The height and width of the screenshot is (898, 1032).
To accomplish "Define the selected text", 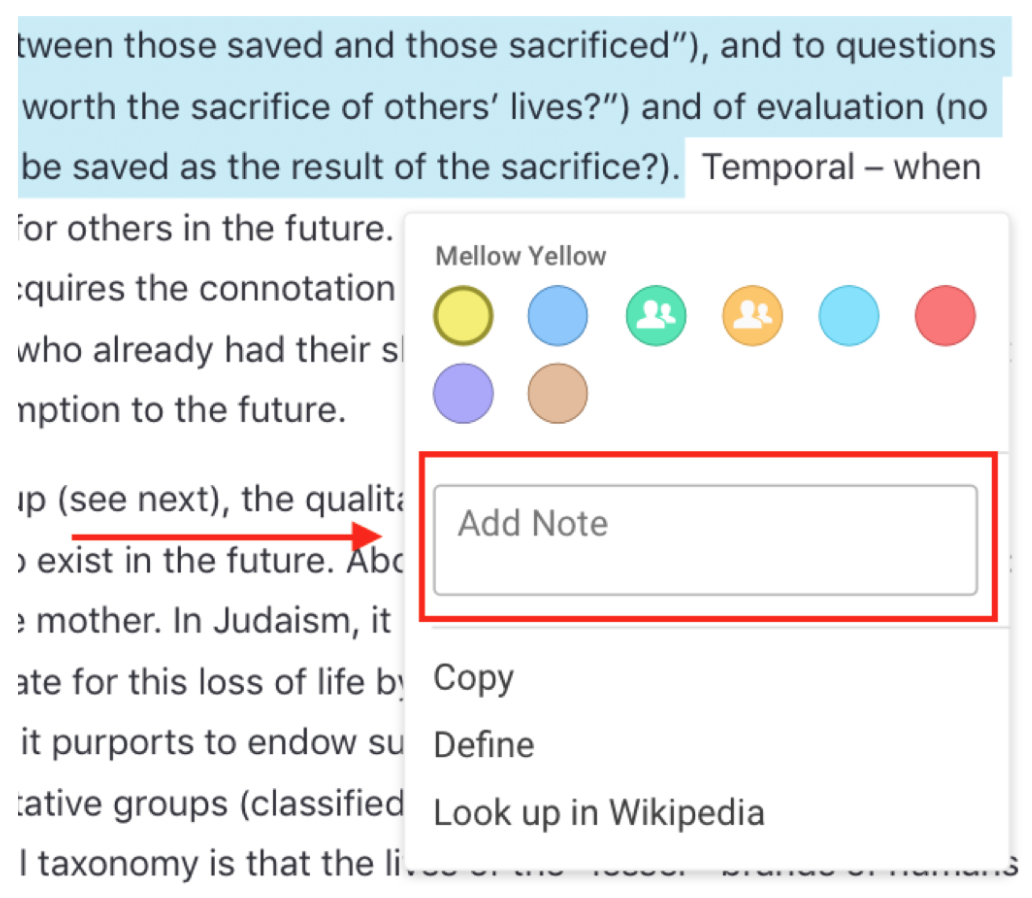I will click(x=483, y=745).
